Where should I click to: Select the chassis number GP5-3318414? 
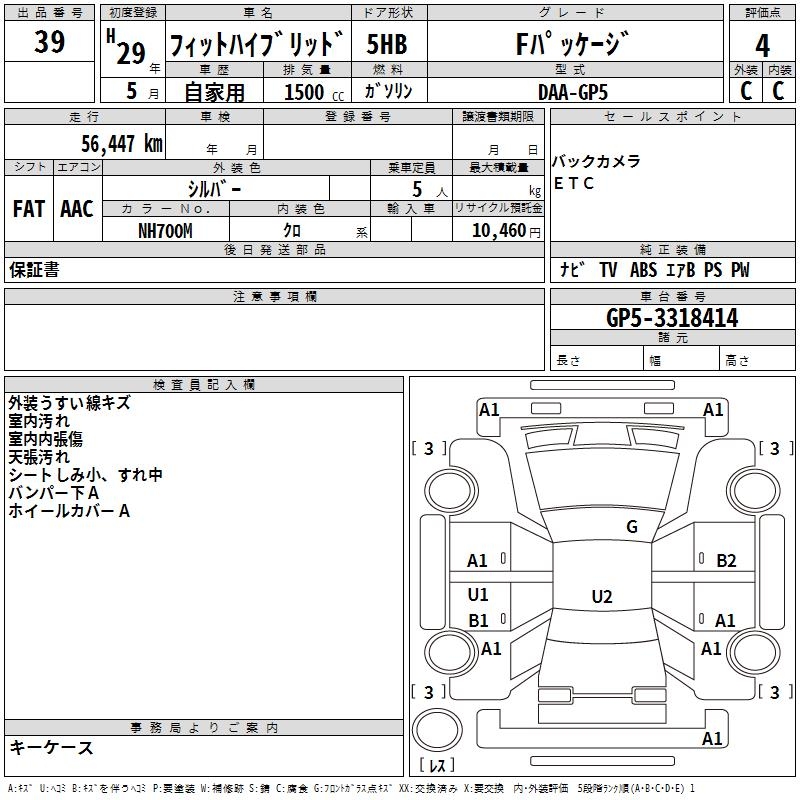coord(672,318)
